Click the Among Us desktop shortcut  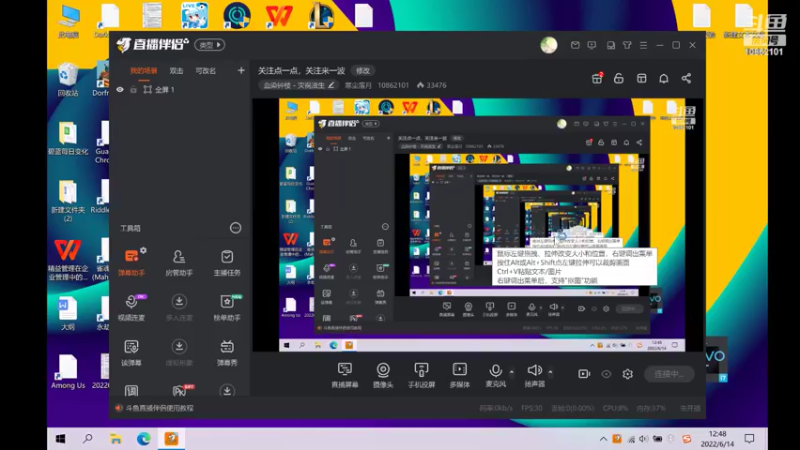click(x=68, y=372)
